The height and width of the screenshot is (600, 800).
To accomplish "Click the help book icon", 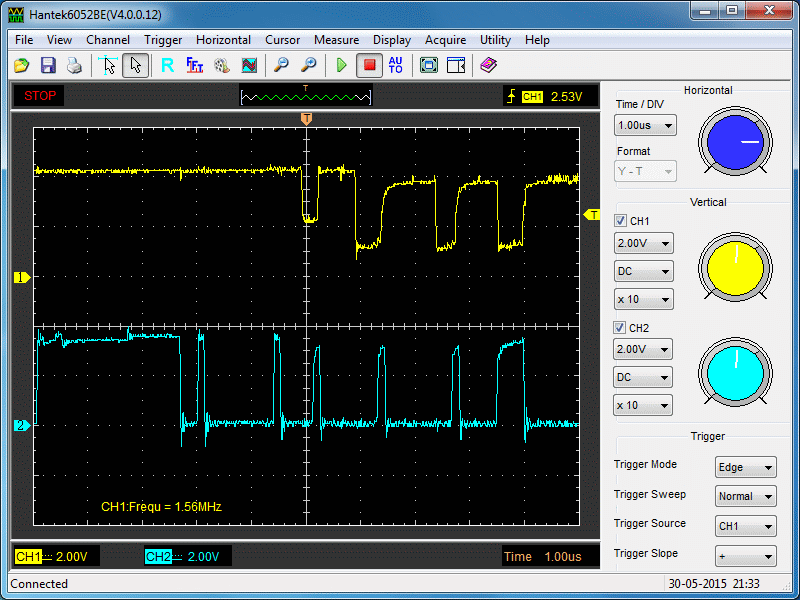I will (x=488, y=65).
